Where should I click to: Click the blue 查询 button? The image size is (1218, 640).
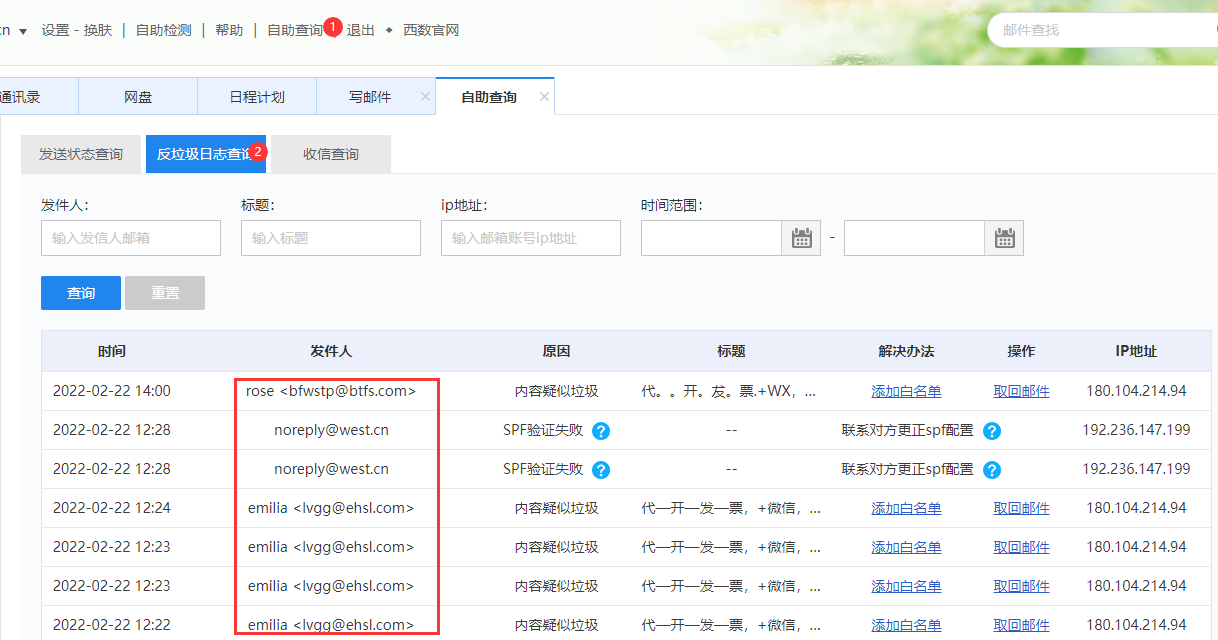(81, 293)
